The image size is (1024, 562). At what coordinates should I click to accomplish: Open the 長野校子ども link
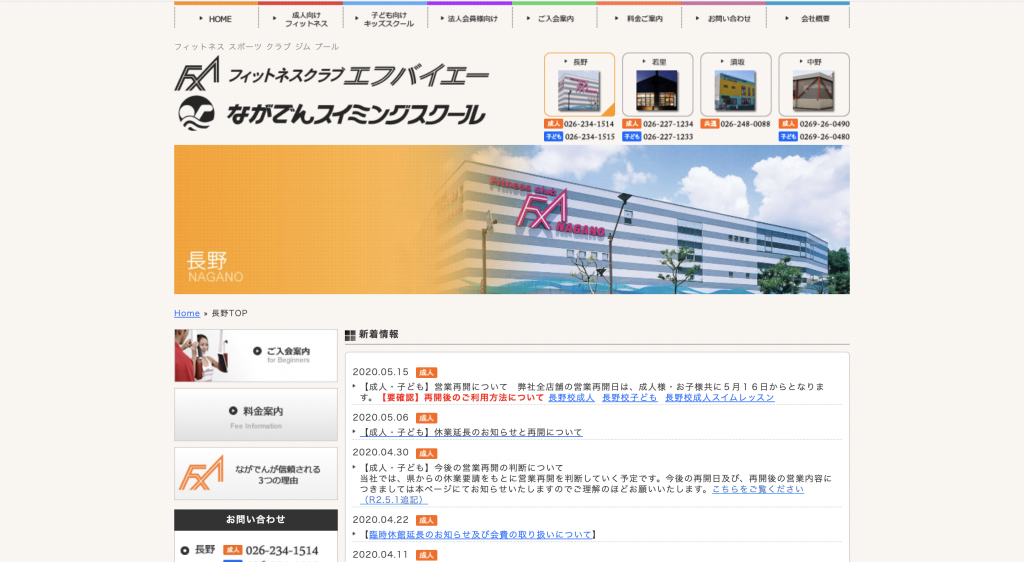pyautogui.click(x=630, y=398)
